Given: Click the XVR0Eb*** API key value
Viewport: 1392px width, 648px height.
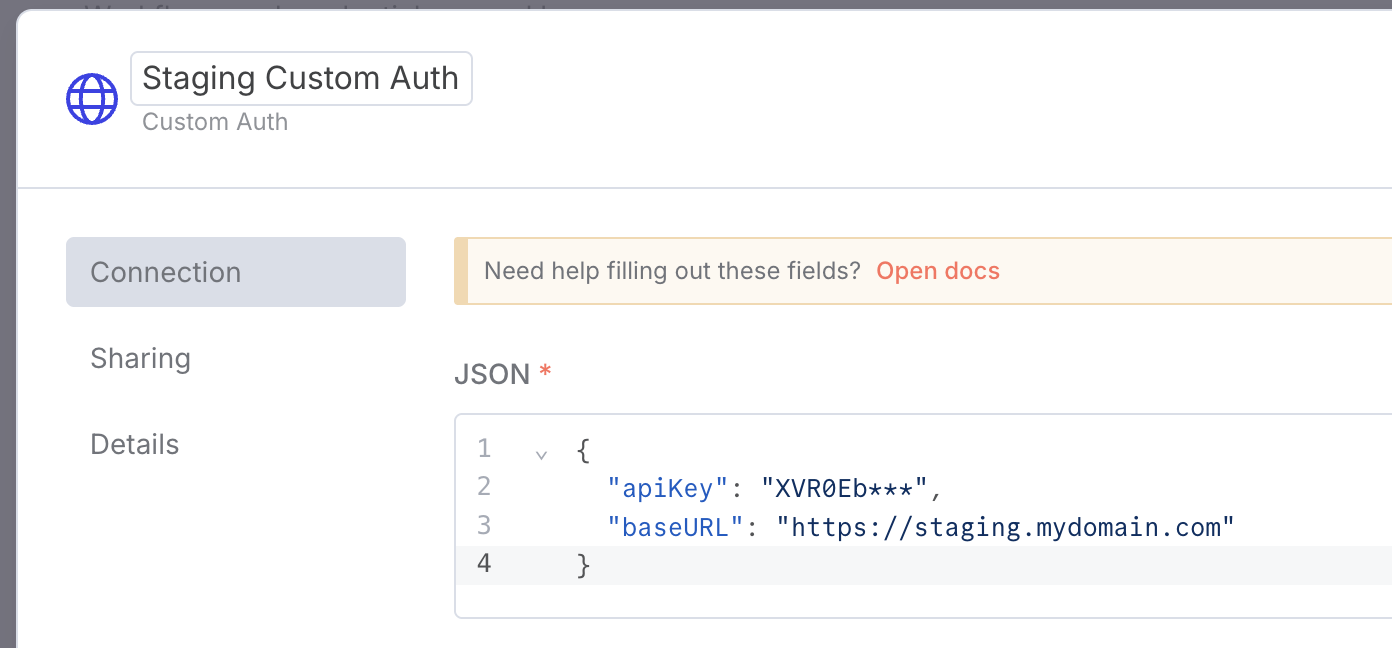Looking at the screenshot, I should pos(847,488).
